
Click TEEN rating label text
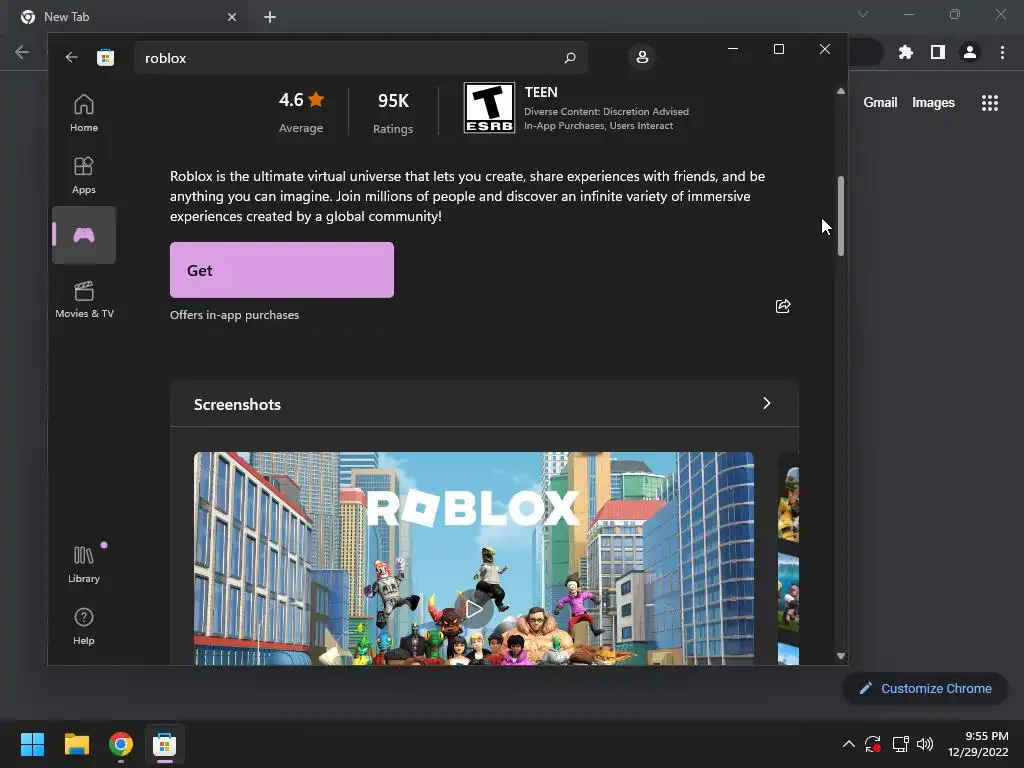pyautogui.click(x=541, y=92)
